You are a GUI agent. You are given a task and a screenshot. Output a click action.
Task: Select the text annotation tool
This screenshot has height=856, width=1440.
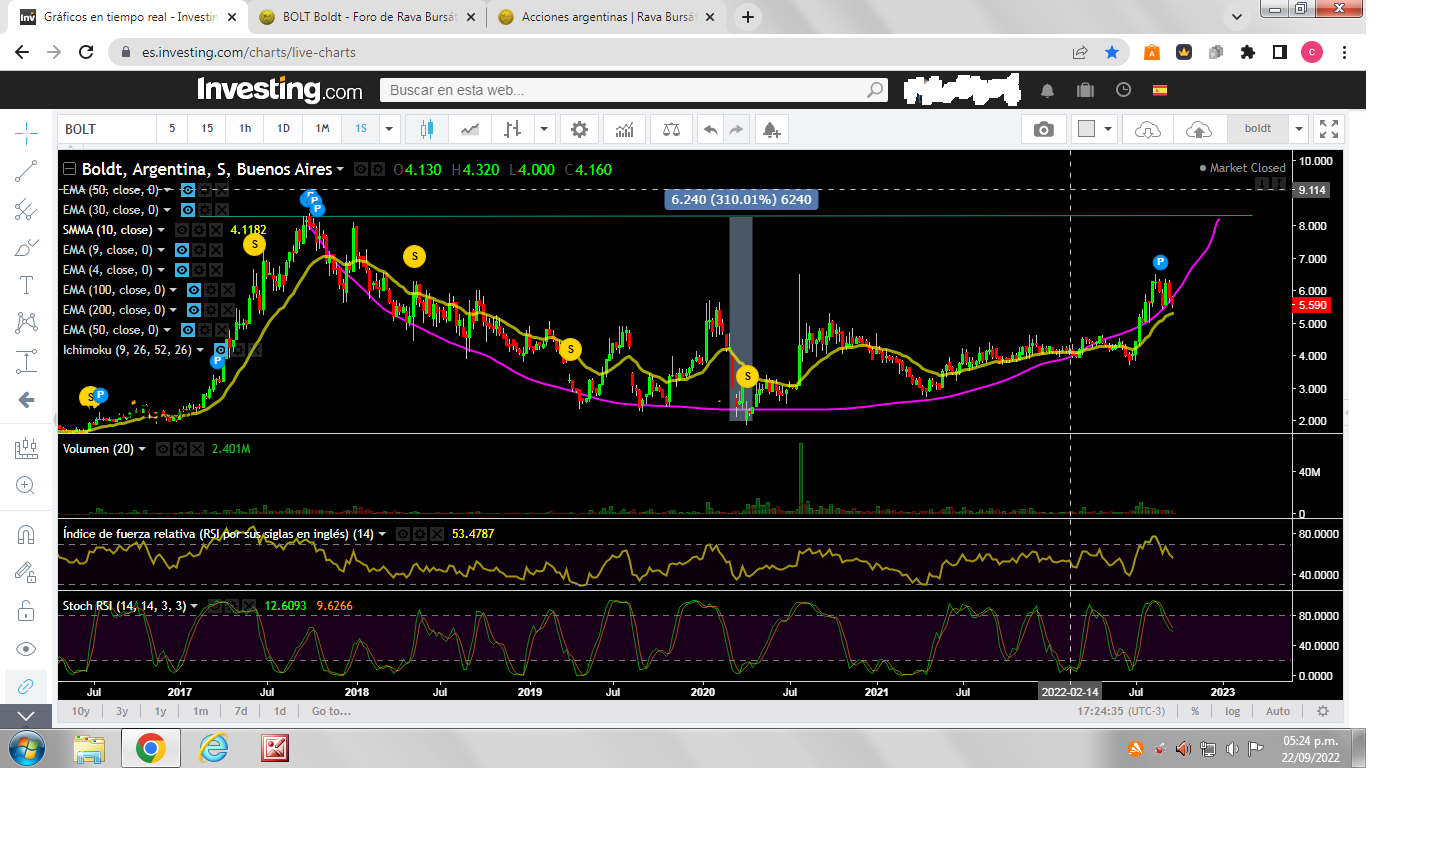(26, 285)
